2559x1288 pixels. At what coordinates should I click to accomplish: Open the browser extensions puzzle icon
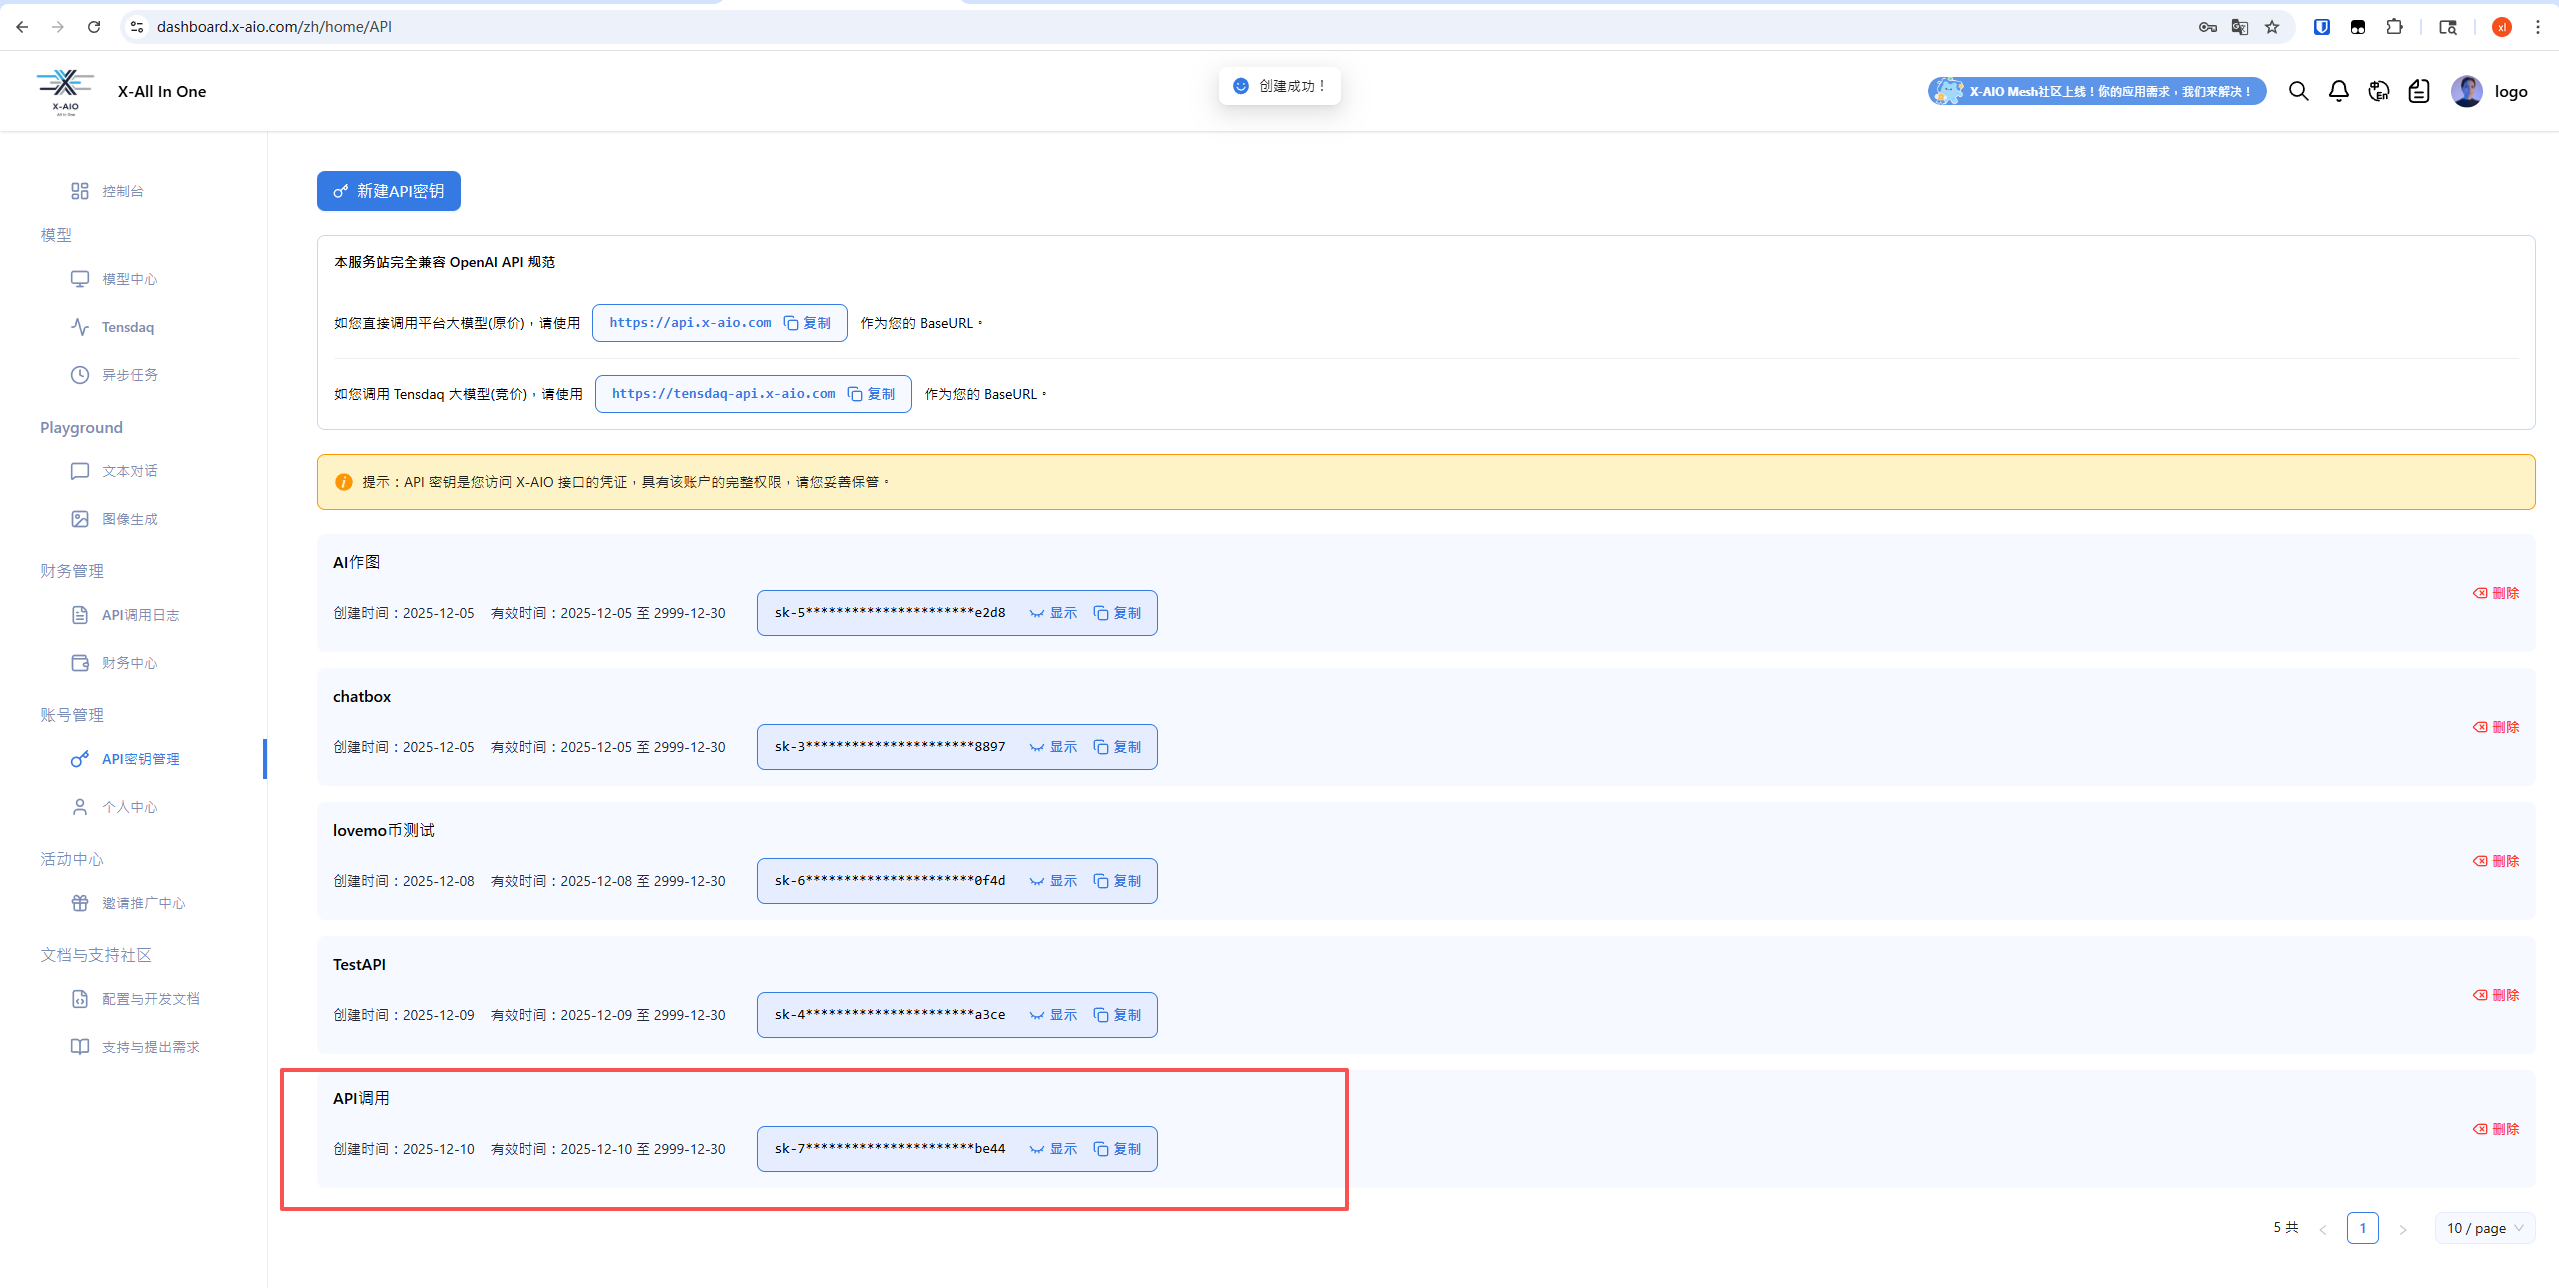tap(2394, 27)
